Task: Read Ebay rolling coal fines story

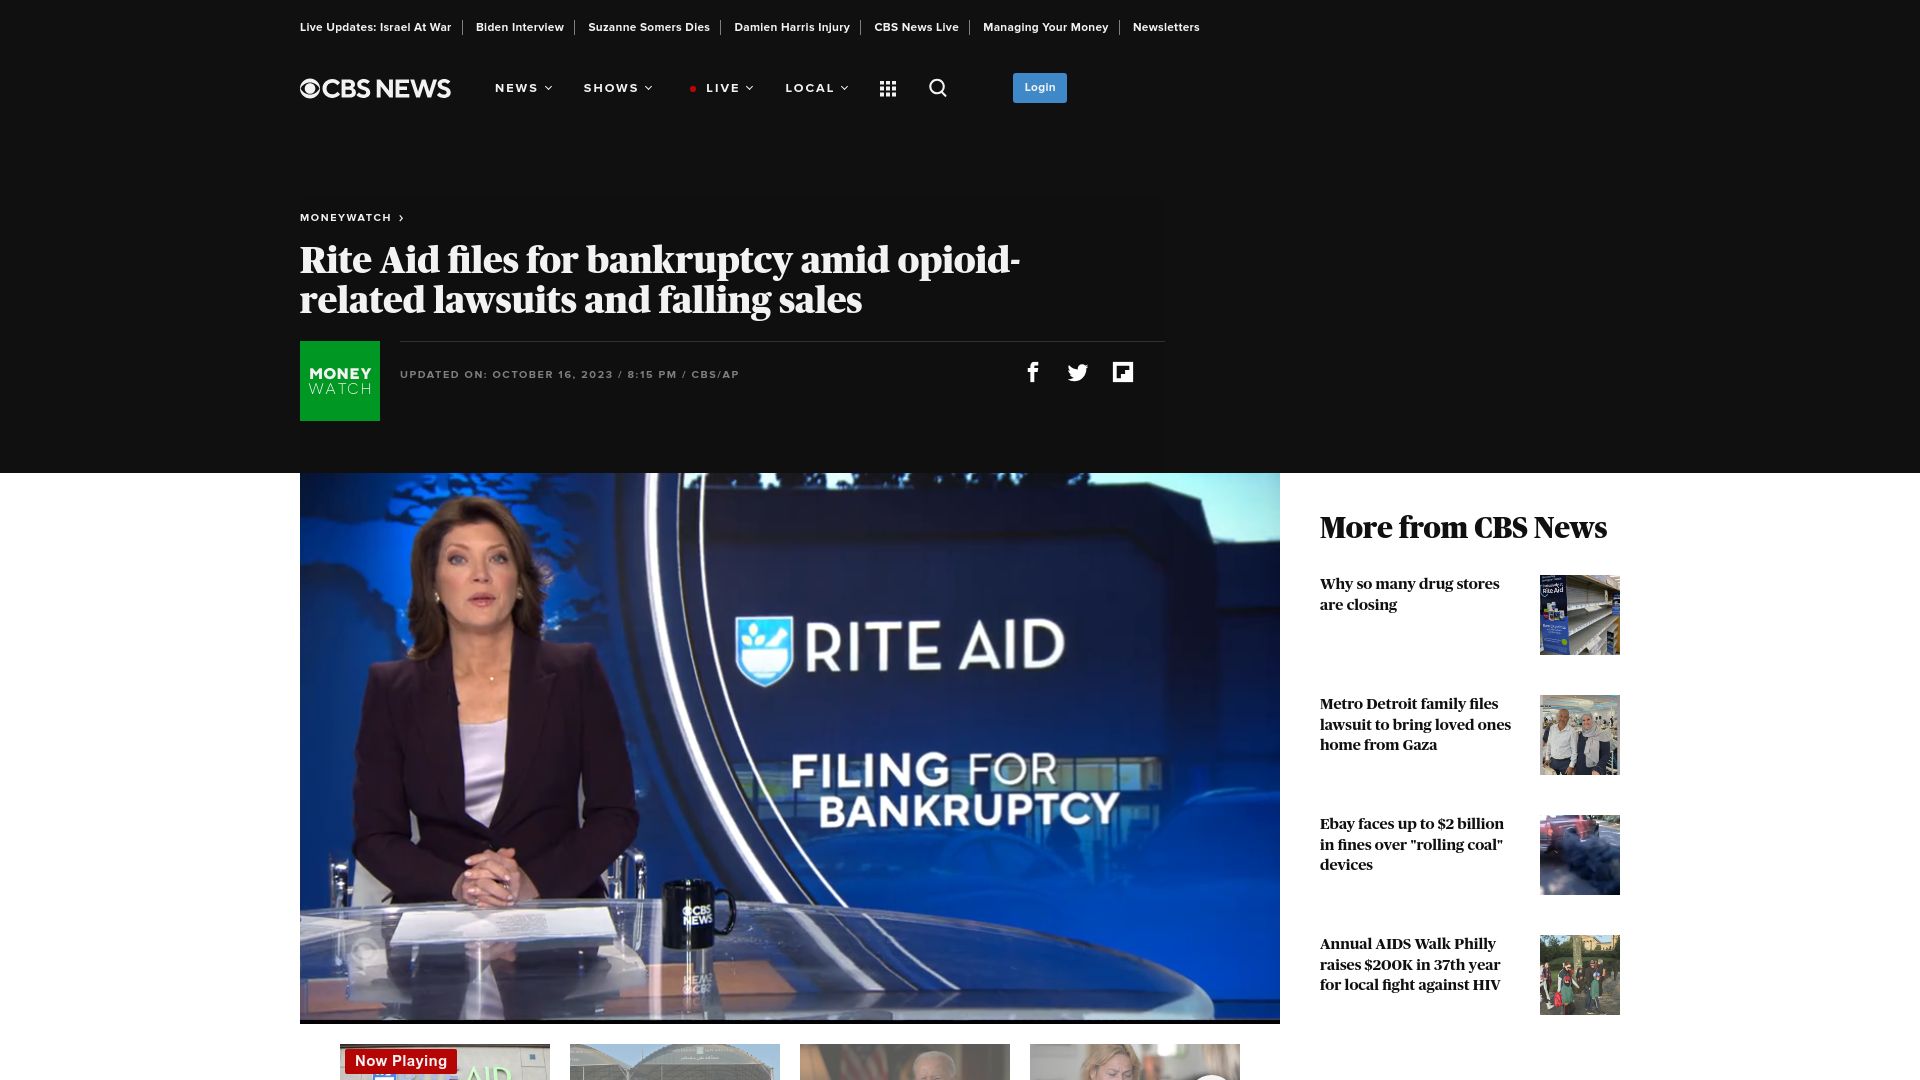Action: point(1412,844)
